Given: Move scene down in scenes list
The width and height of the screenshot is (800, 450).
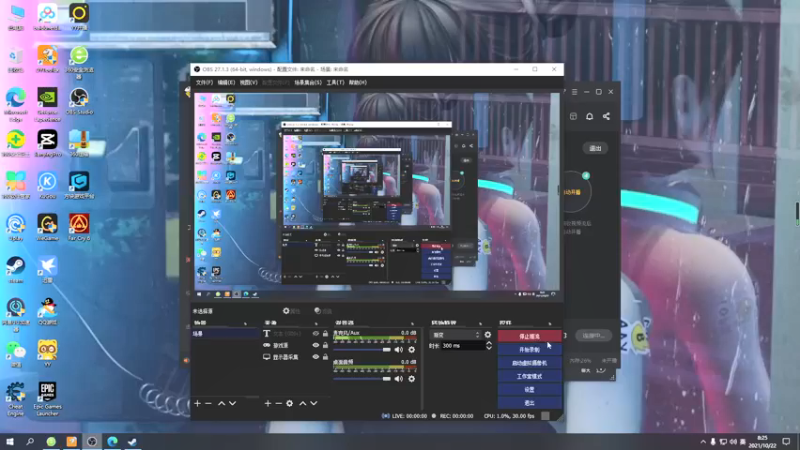Looking at the screenshot, I should [233, 404].
